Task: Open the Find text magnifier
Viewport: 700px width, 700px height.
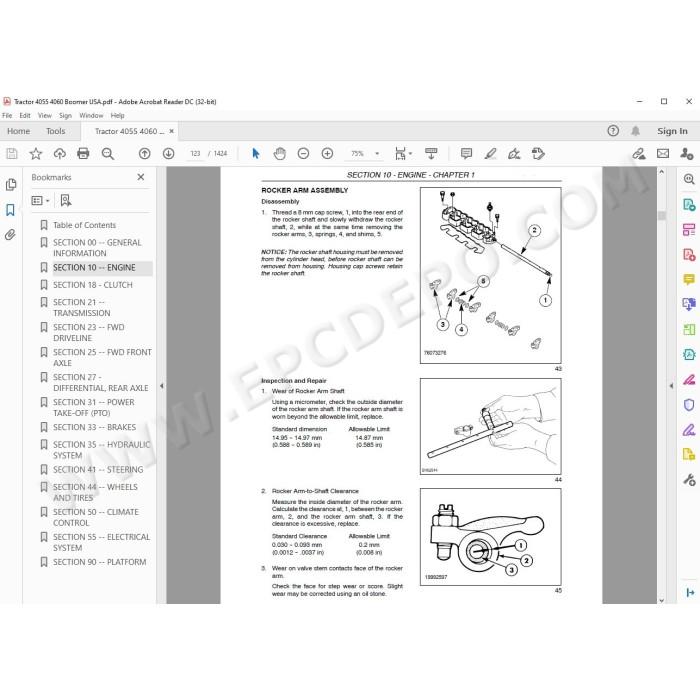Action: [x=108, y=154]
